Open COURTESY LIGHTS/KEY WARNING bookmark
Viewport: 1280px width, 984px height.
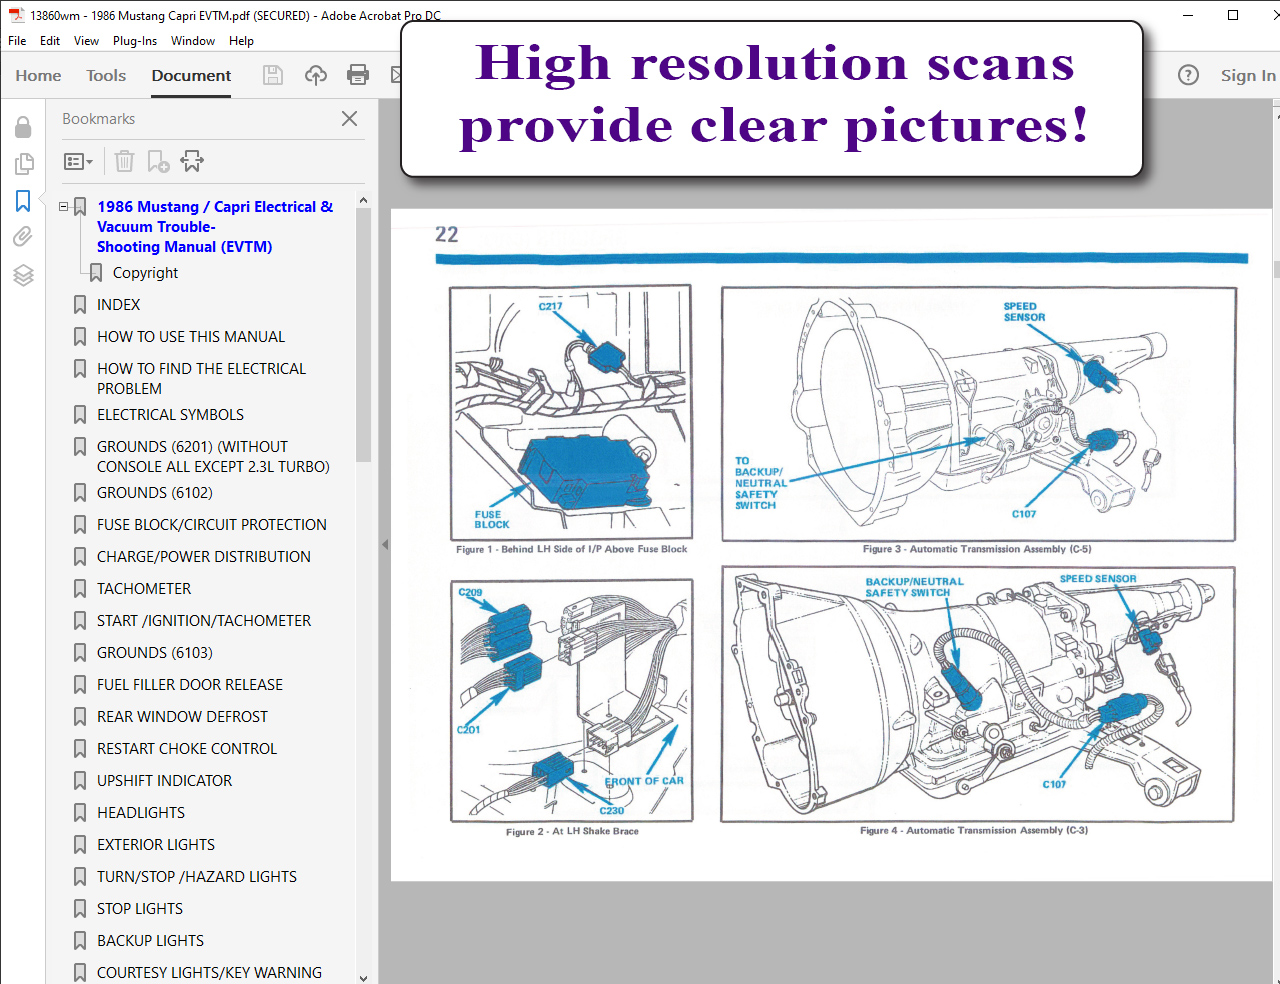pos(209,973)
